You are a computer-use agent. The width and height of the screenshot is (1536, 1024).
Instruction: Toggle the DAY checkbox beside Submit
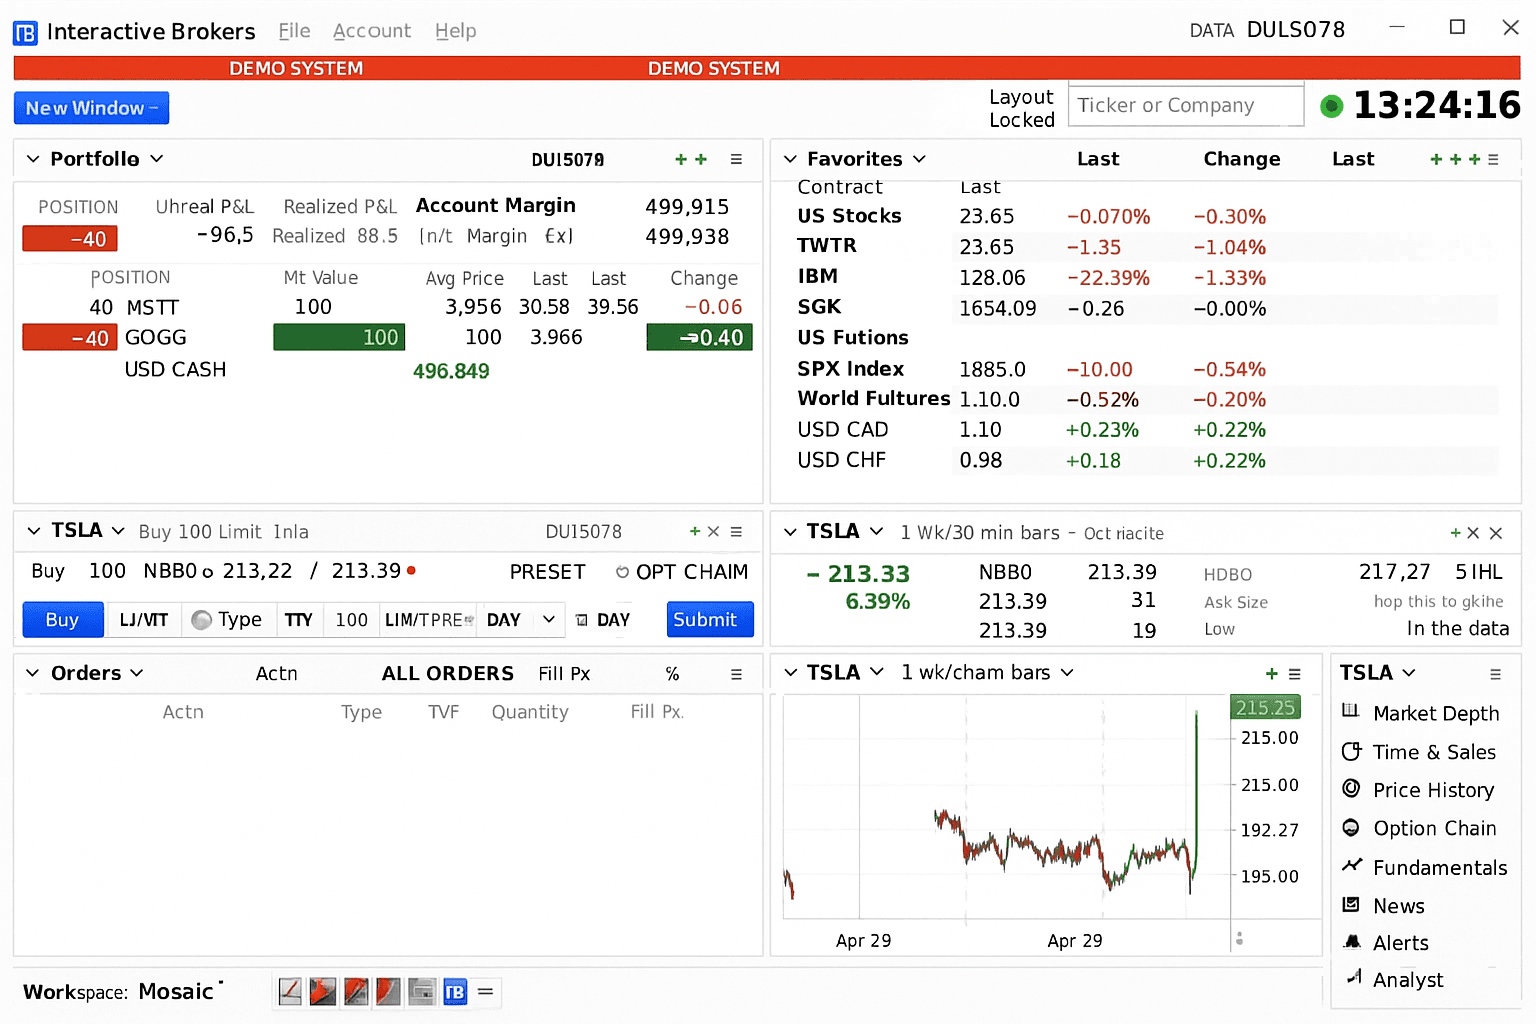[582, 620]
